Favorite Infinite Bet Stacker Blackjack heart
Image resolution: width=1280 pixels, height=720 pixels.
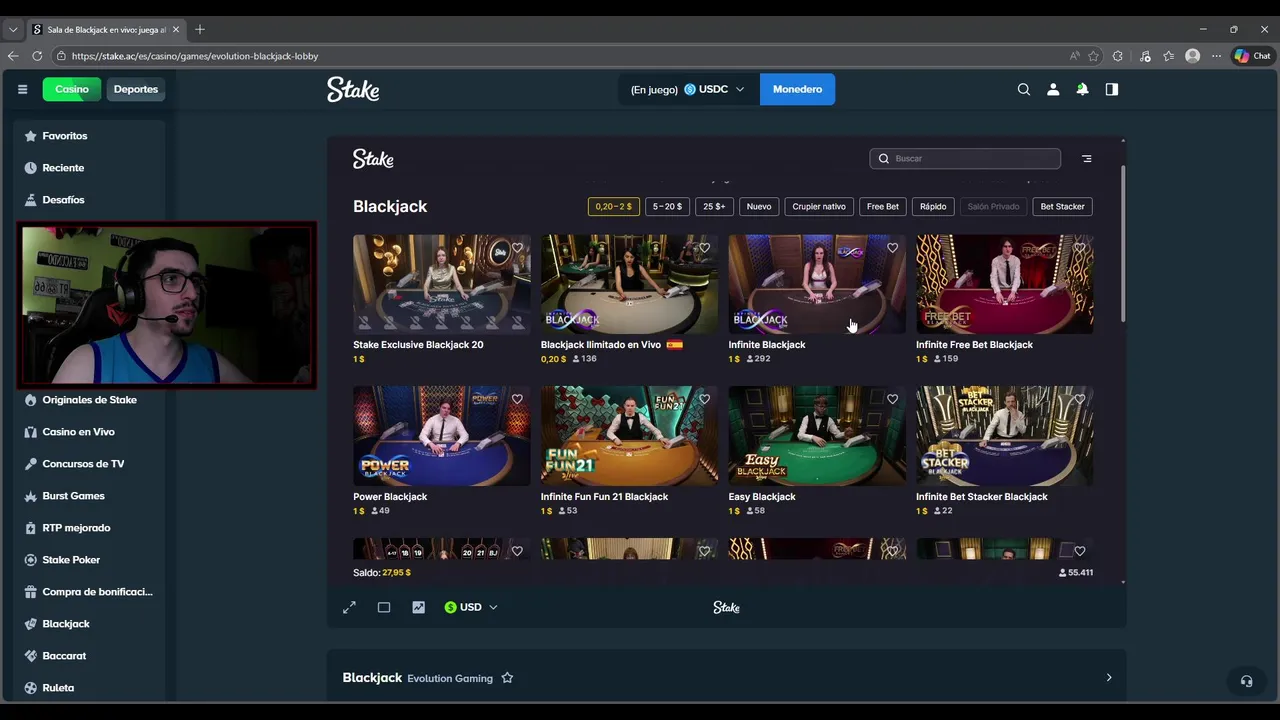click(1080, 399)
